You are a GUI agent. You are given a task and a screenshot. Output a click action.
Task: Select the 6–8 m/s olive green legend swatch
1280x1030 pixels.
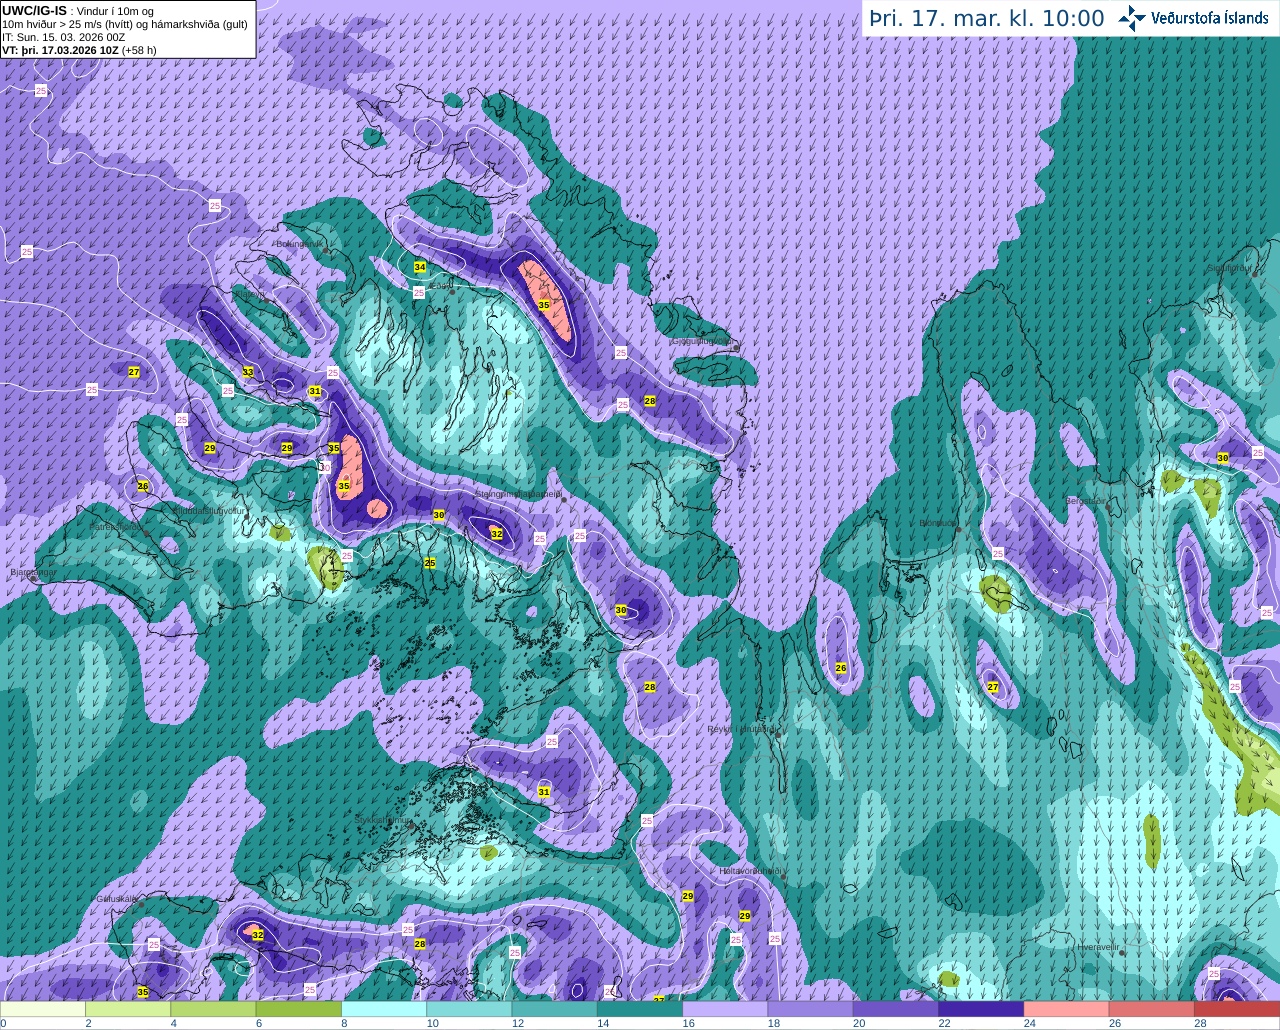click(x=299, y=1009)
